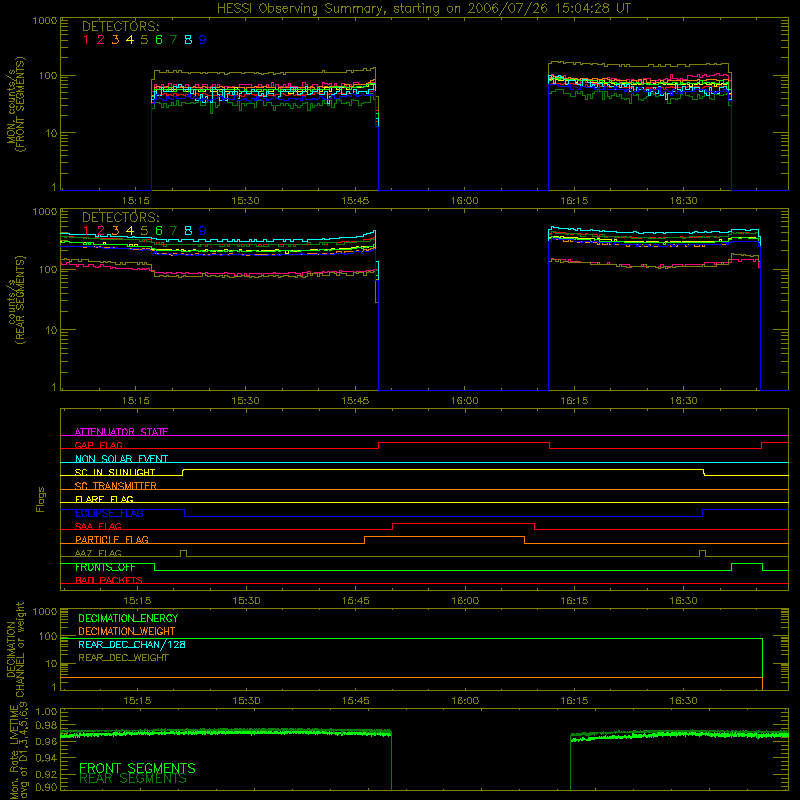
Task: Click the dark green REAR SEGMENTS livetime legend
Action: (133, 779)
